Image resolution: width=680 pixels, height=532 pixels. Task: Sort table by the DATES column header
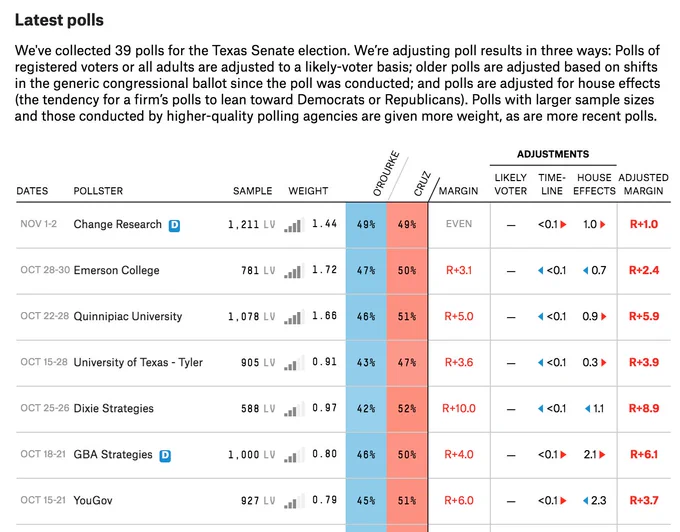[32, 191]
